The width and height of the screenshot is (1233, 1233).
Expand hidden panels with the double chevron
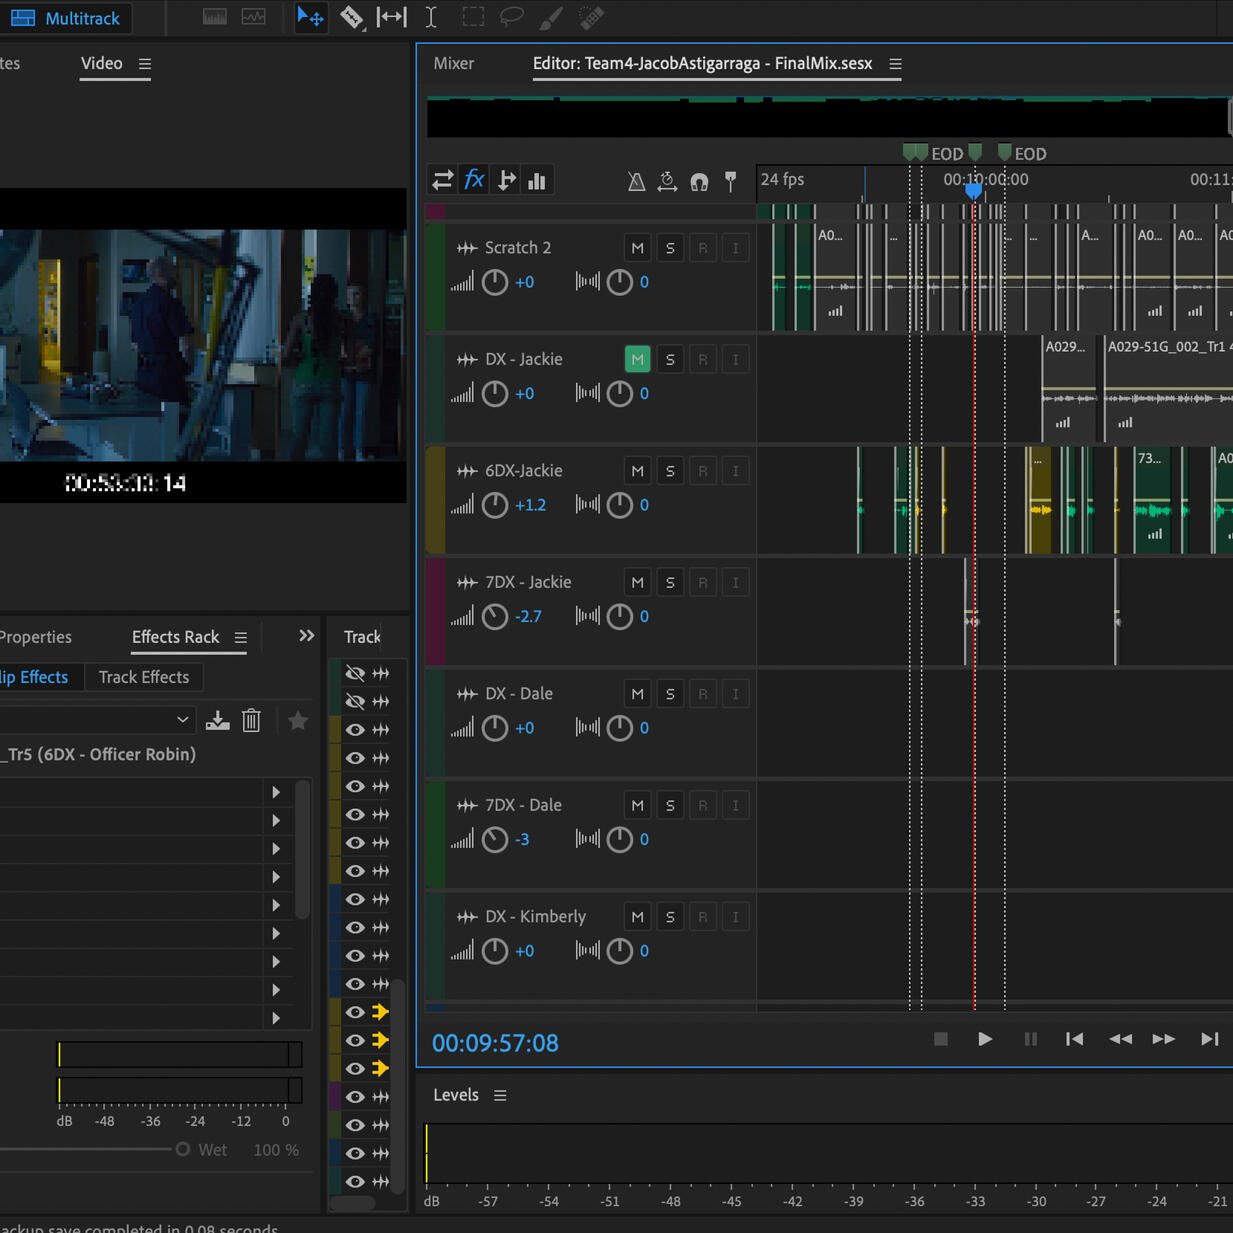(306, 636)
